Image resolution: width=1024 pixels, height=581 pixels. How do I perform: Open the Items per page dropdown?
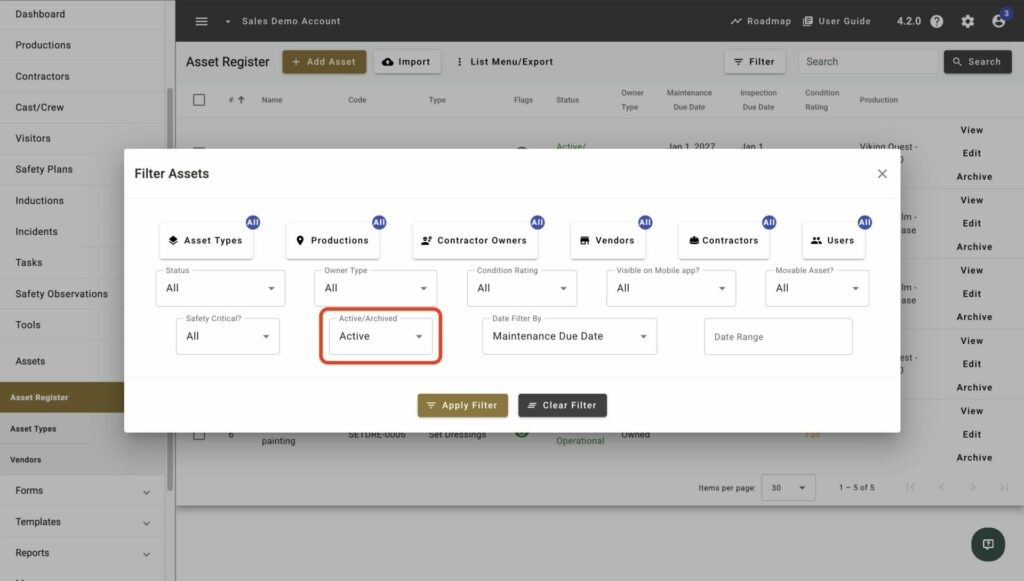click(788, 488)
